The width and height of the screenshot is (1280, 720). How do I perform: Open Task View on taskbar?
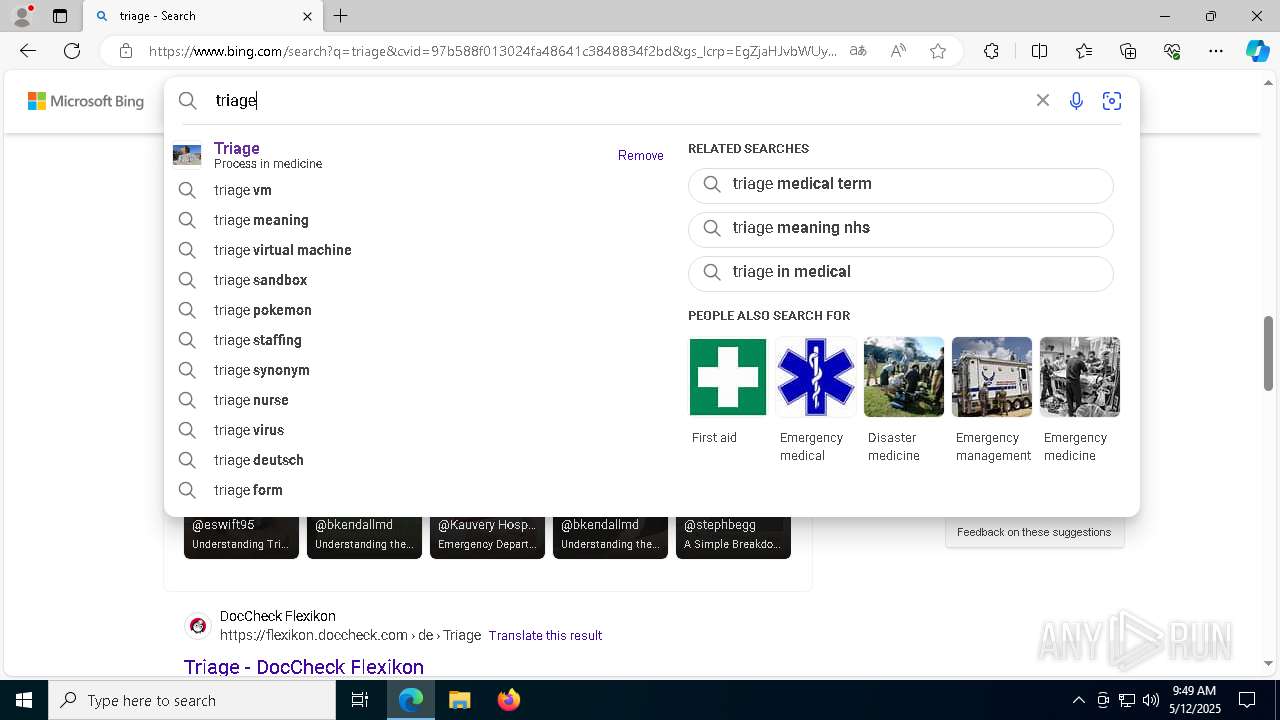coord(360,700)
